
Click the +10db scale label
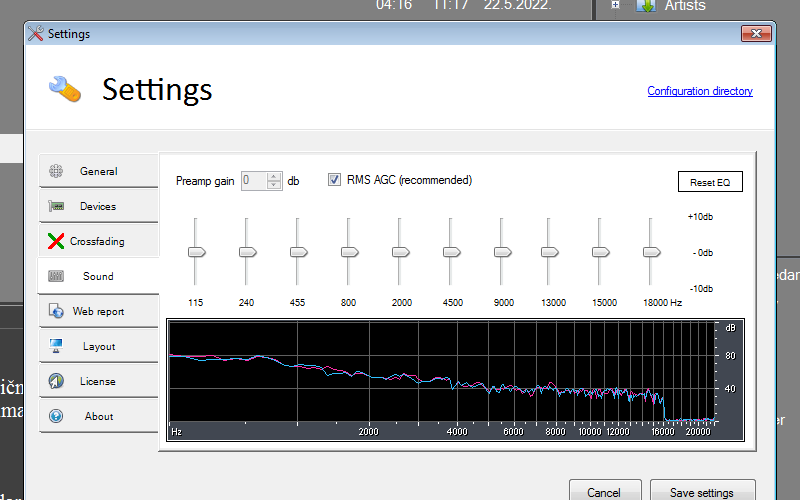coord(700,217)
